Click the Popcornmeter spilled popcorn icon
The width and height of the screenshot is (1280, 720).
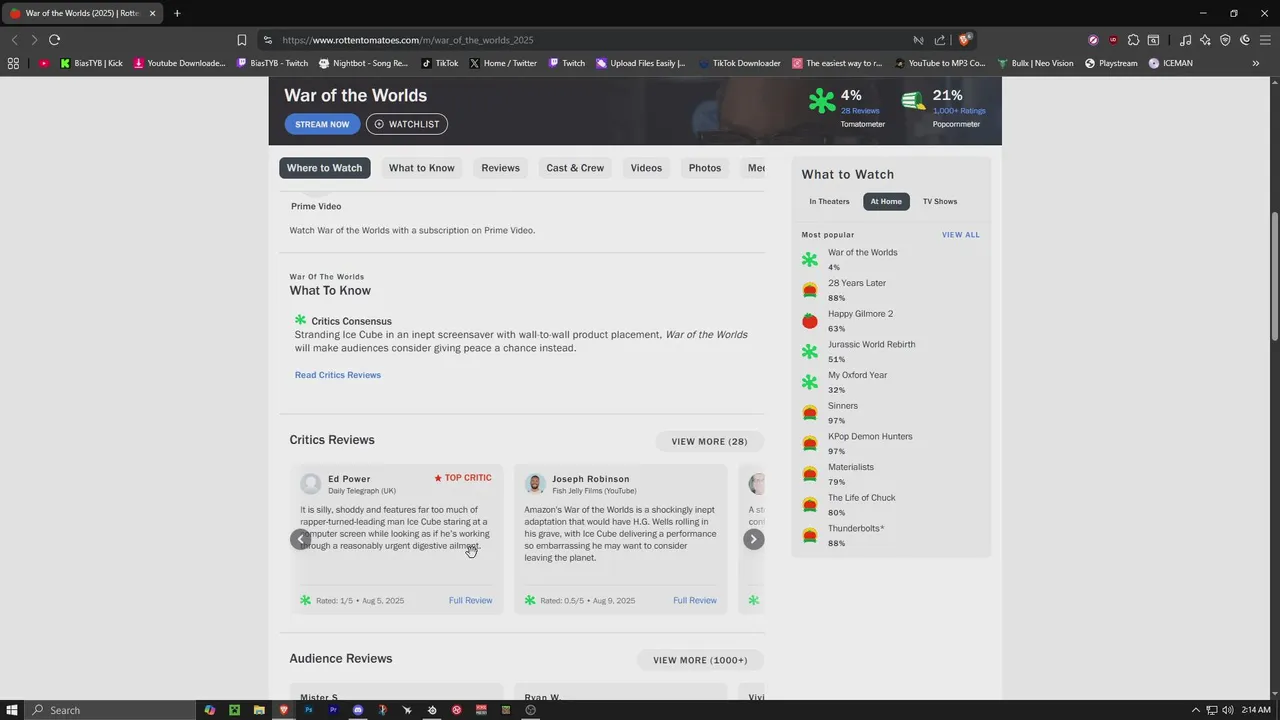913,101
